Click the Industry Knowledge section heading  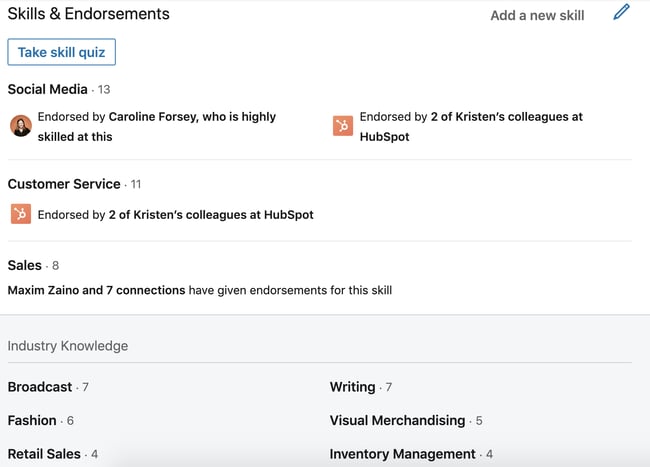tap(68, 346)
